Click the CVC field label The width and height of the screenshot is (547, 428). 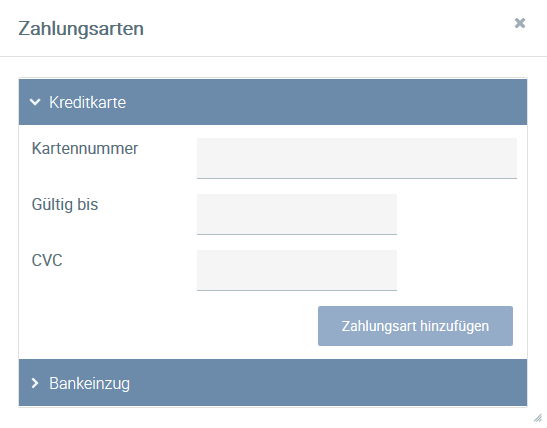pyautogui.click(x=47, y=260)
